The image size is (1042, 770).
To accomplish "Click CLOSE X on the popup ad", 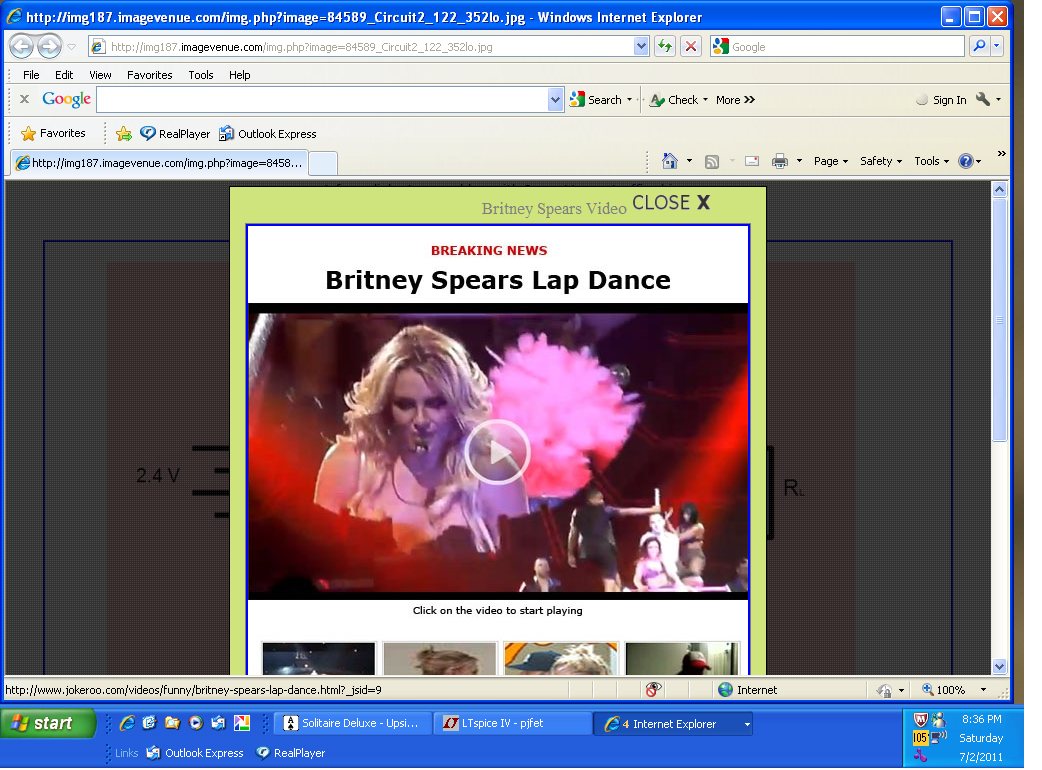I will [671, 203].
